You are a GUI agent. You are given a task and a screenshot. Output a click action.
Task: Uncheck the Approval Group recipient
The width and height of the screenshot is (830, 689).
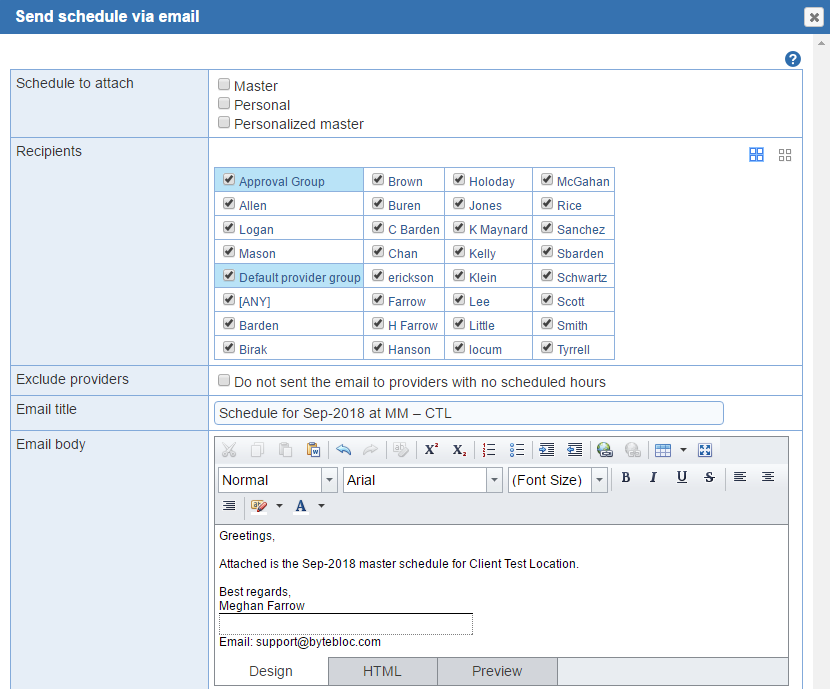(x=229, y=179)
